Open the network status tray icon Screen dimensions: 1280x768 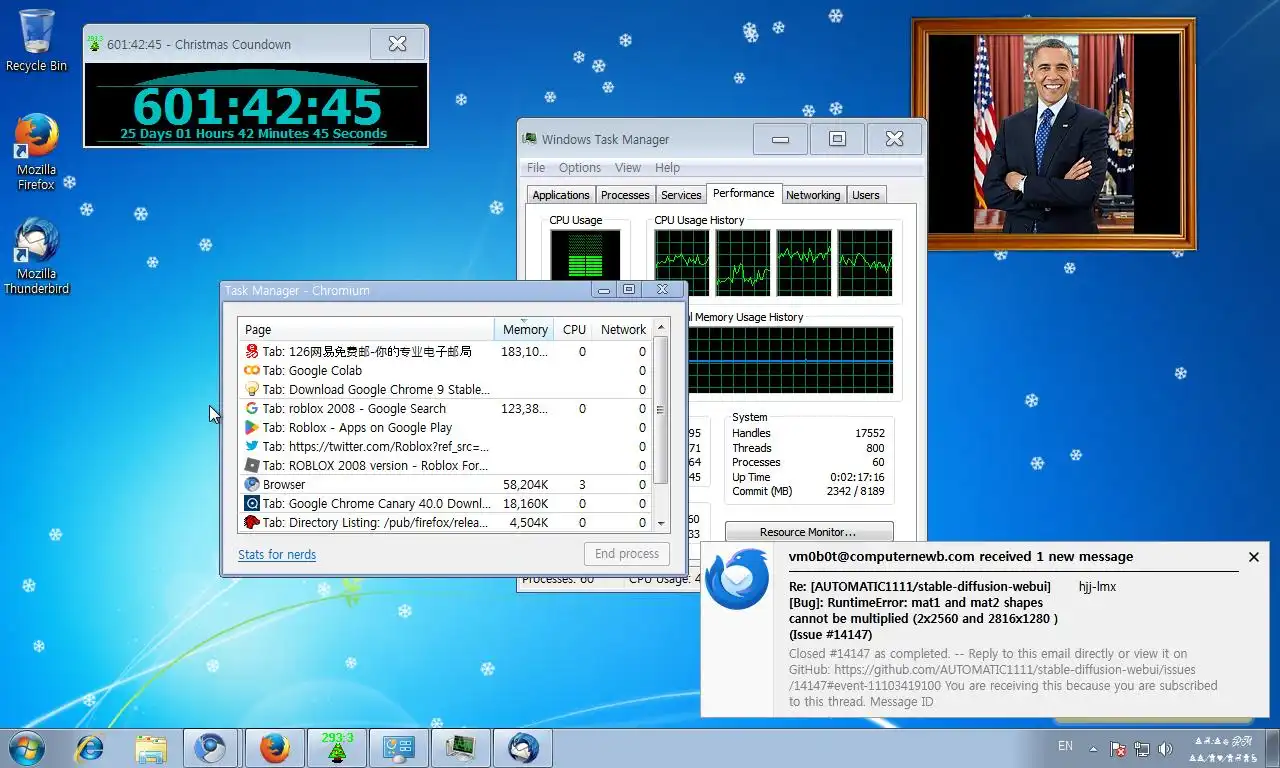[1142, 749]
